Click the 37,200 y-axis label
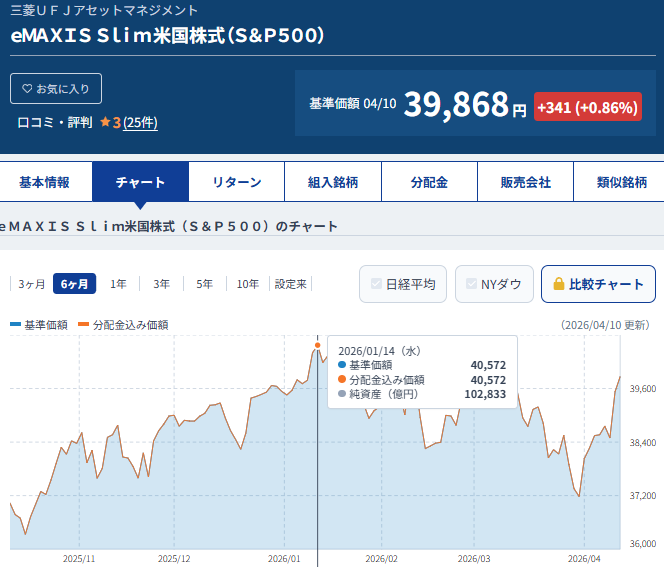 (643, 495)
